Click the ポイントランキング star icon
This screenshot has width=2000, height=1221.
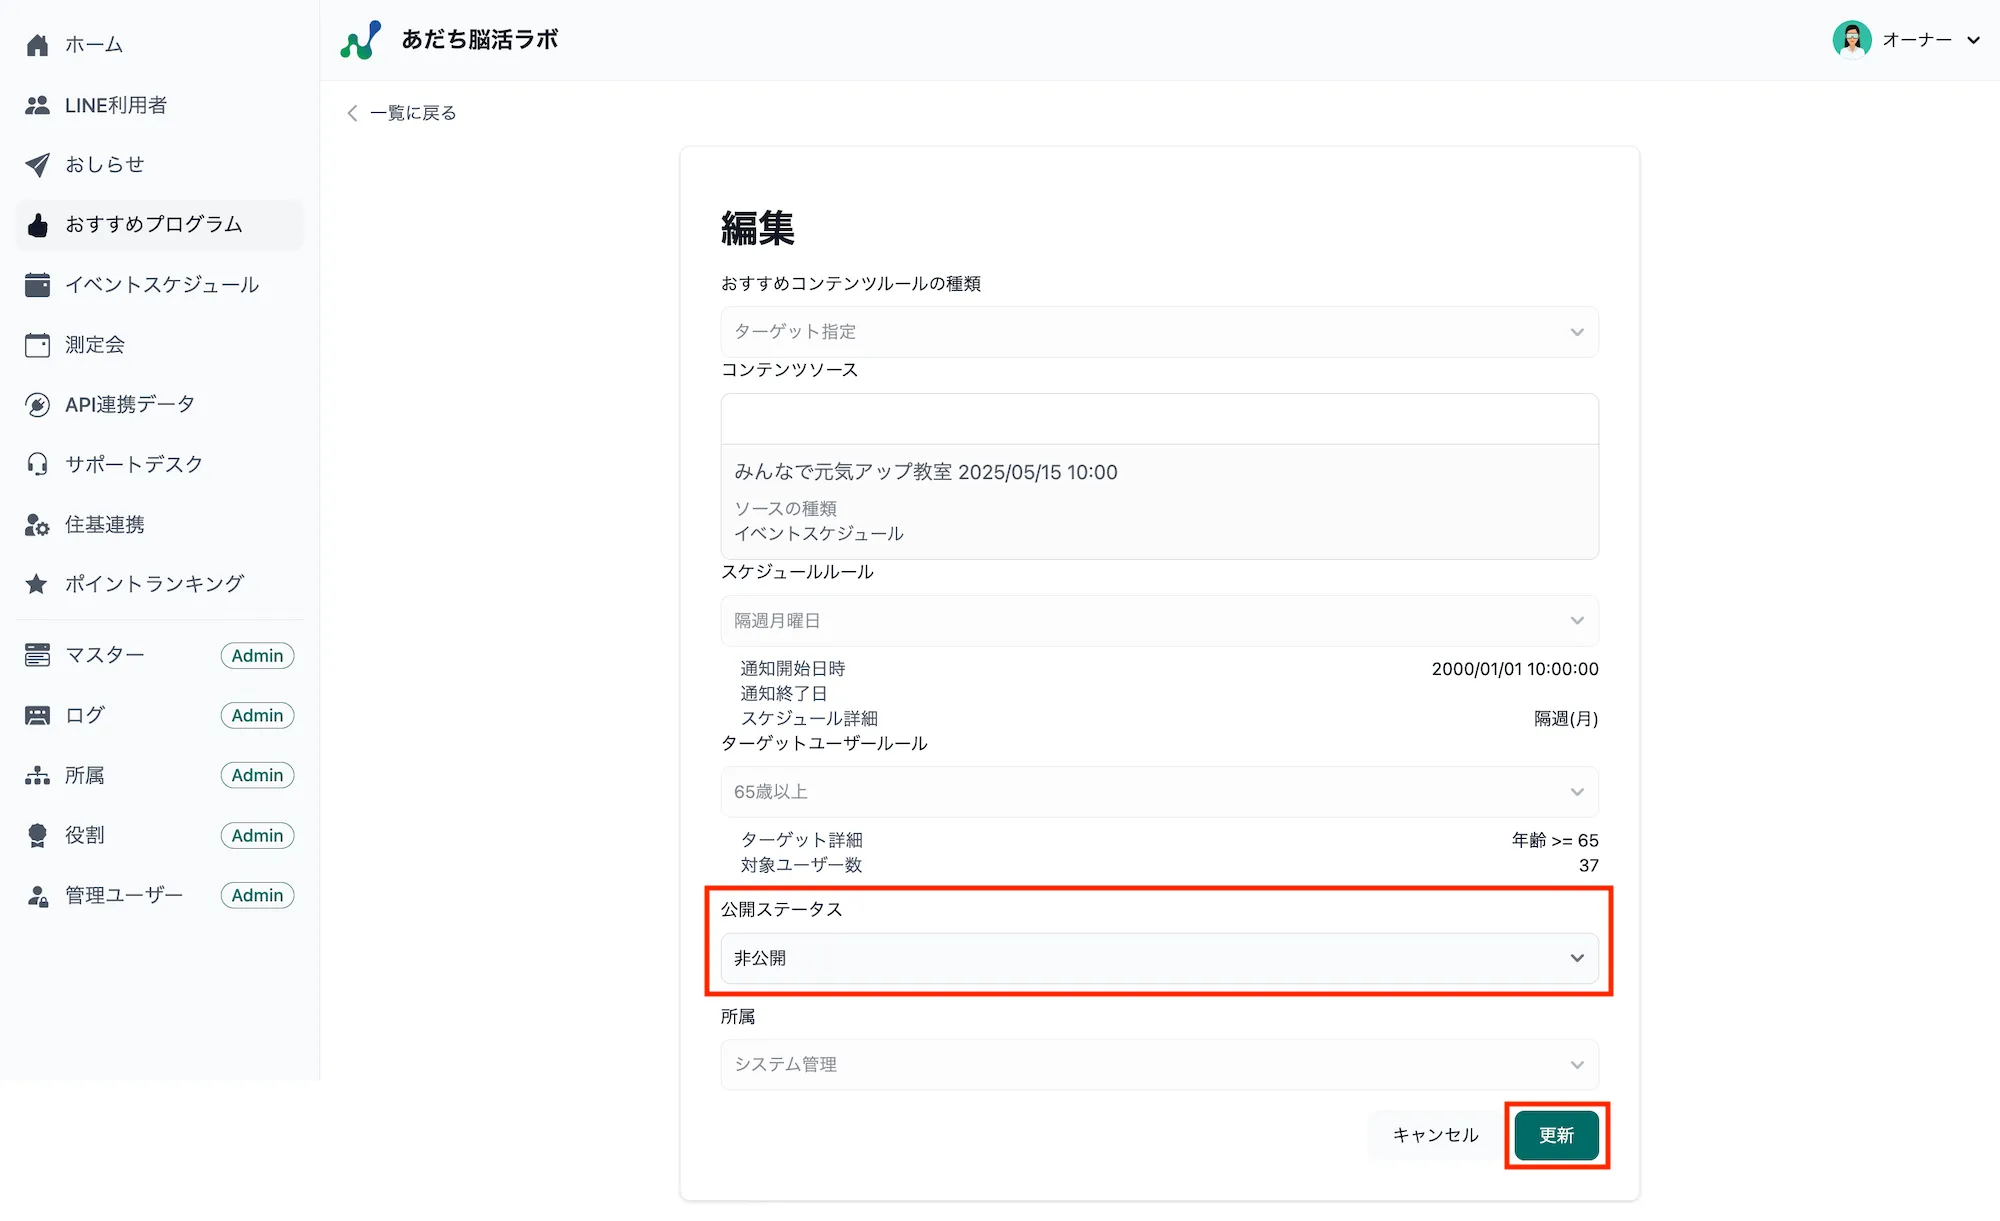(x=37, y=584)
